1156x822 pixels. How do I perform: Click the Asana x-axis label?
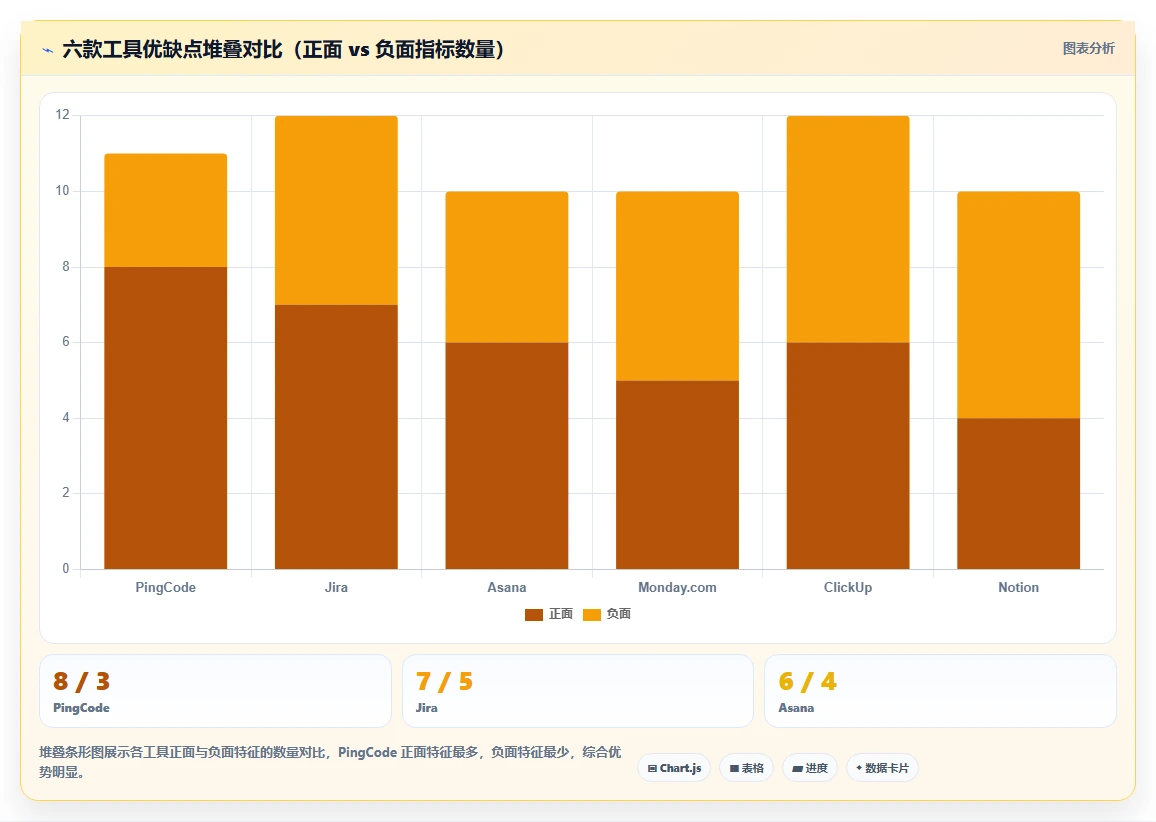coord(506,588)
